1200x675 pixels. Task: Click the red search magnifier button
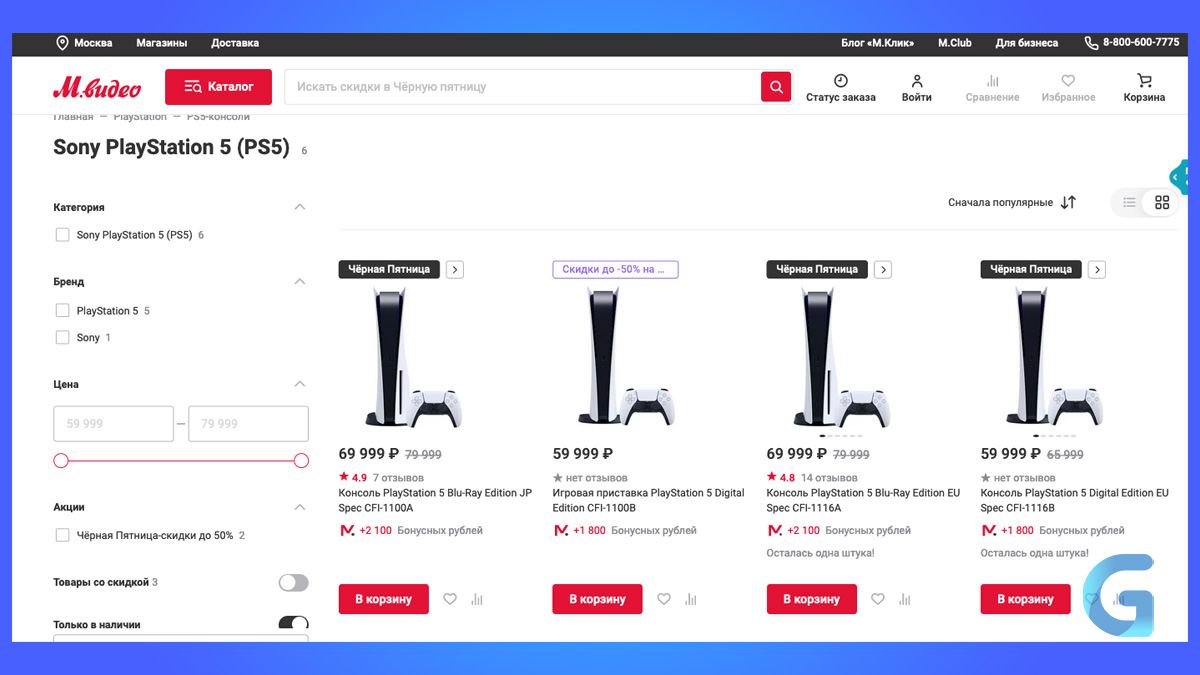click(776, 87)
